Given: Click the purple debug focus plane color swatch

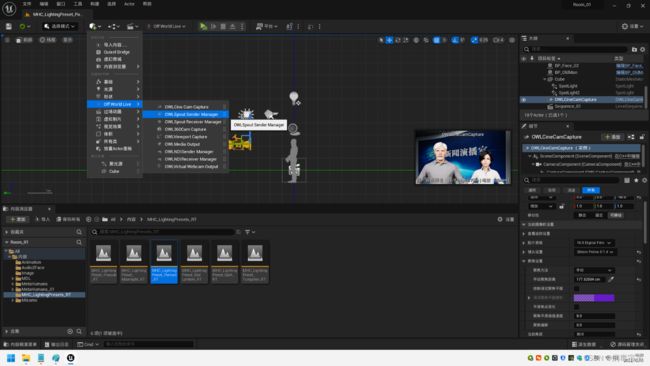Looking at the screenshot, I should [x=594, y=298].
